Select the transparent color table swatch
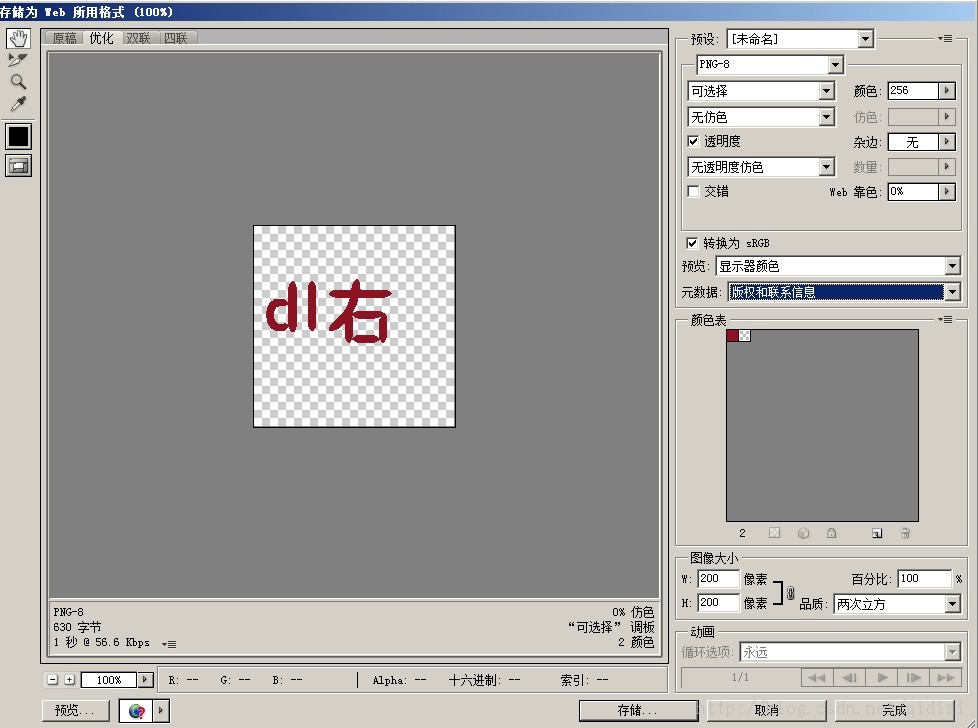The image size is (978, 728). [x=745, y=336]
